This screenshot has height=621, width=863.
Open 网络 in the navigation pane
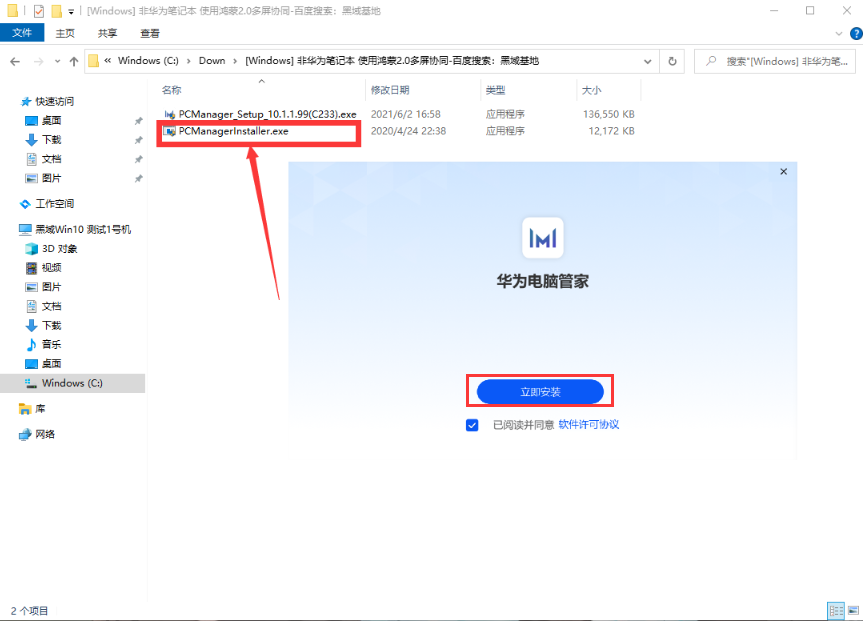click(45, 434)
